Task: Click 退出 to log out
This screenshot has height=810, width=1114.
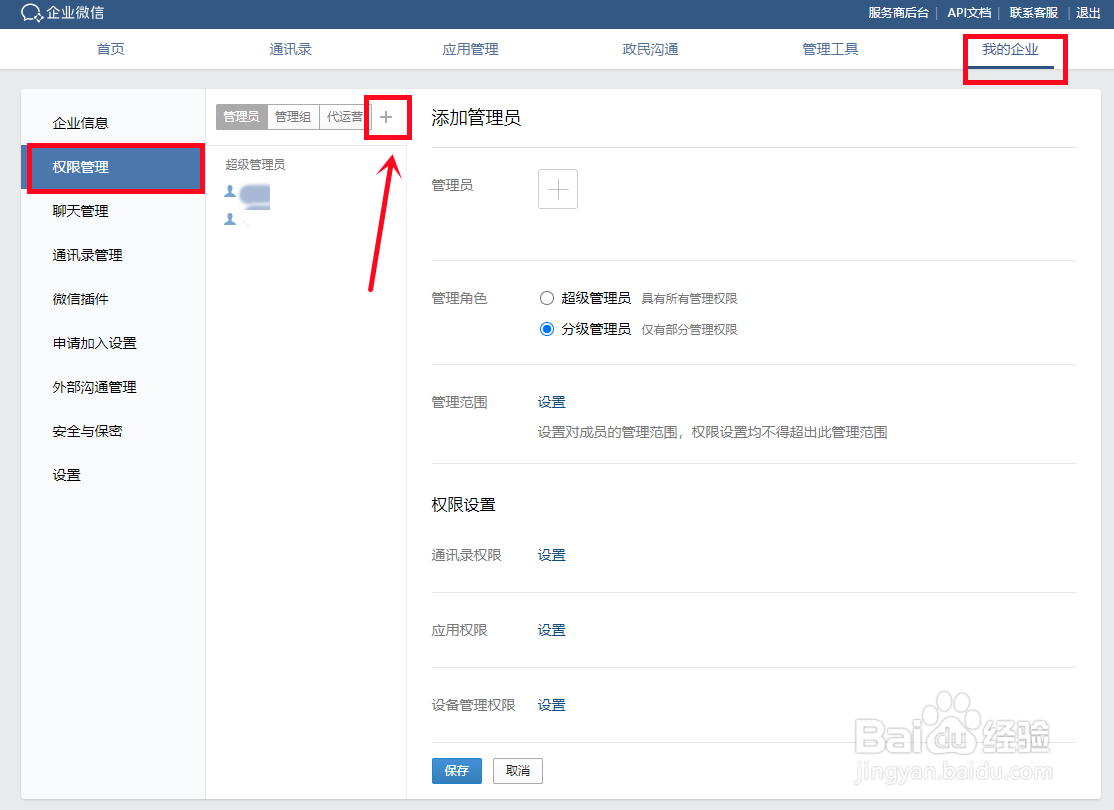Action: tap(1088, 13)
